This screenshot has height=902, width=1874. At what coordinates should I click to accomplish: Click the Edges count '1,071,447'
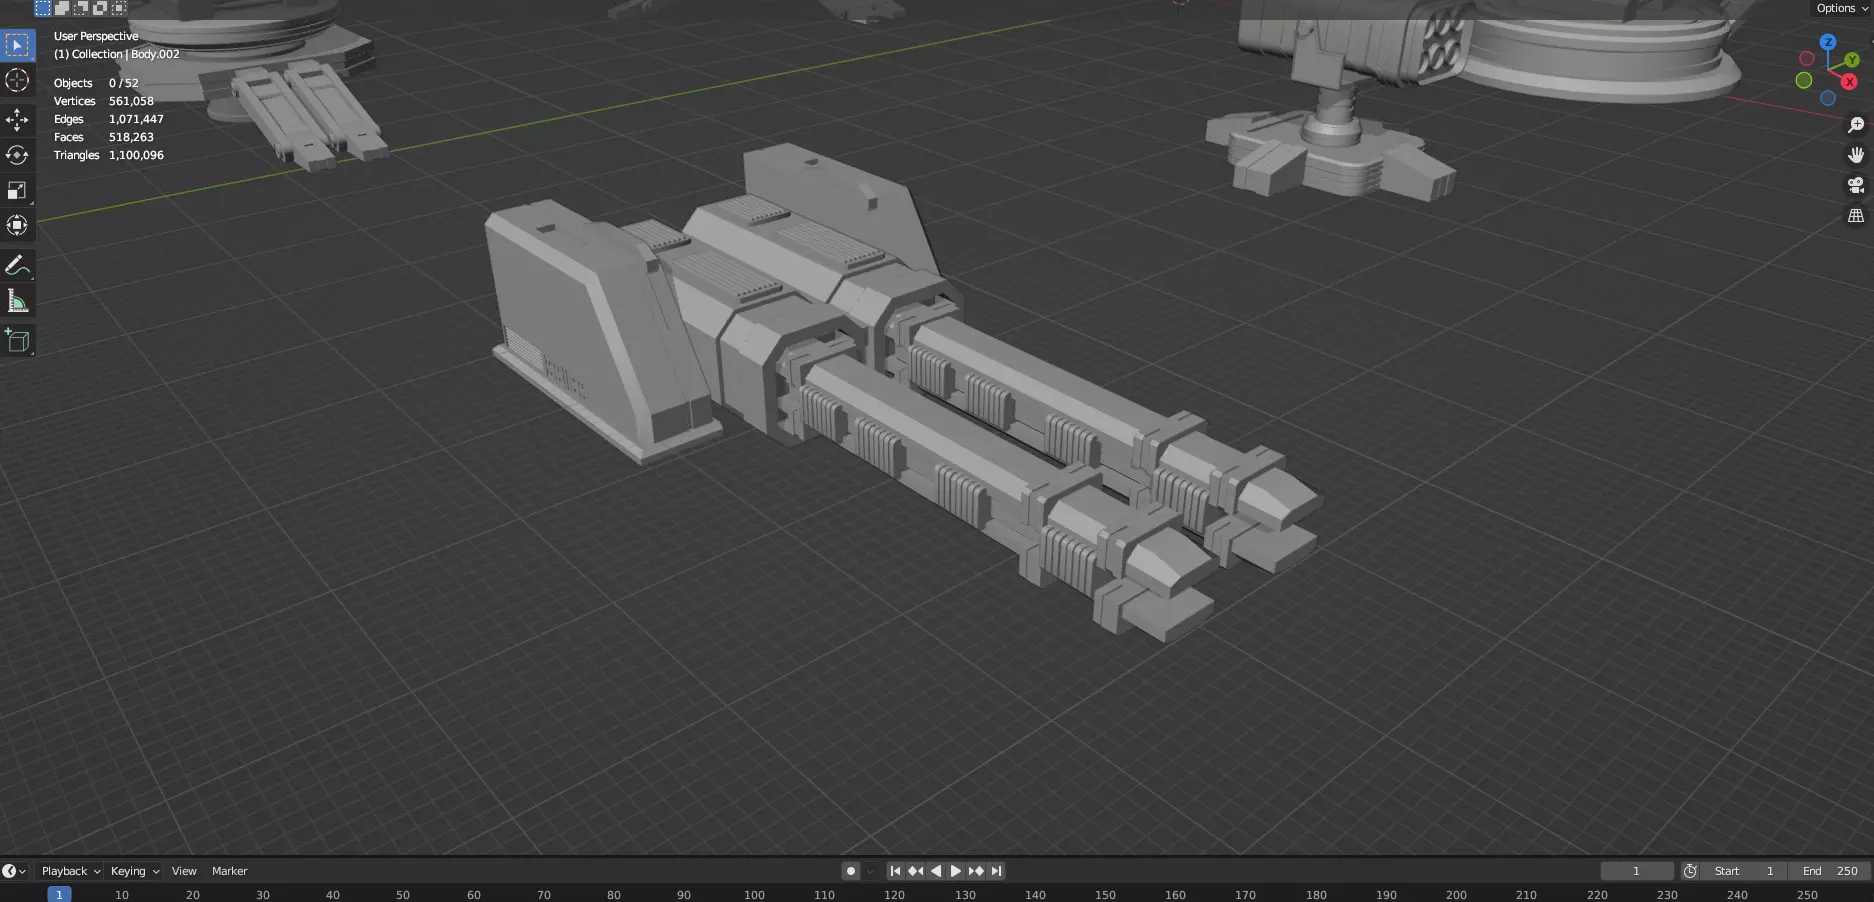(136, 119)
